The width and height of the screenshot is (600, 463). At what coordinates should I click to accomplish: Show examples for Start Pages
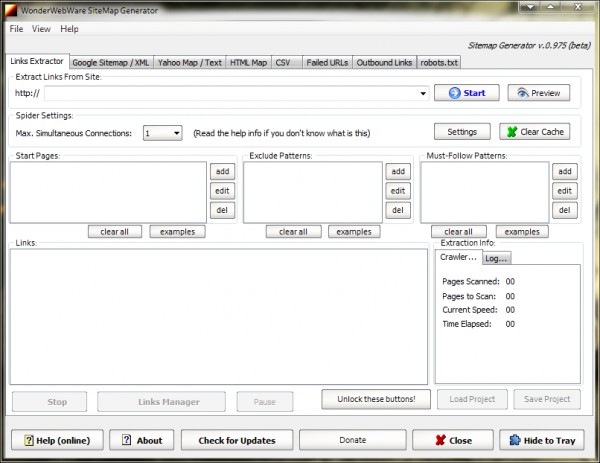click(178, 232)
